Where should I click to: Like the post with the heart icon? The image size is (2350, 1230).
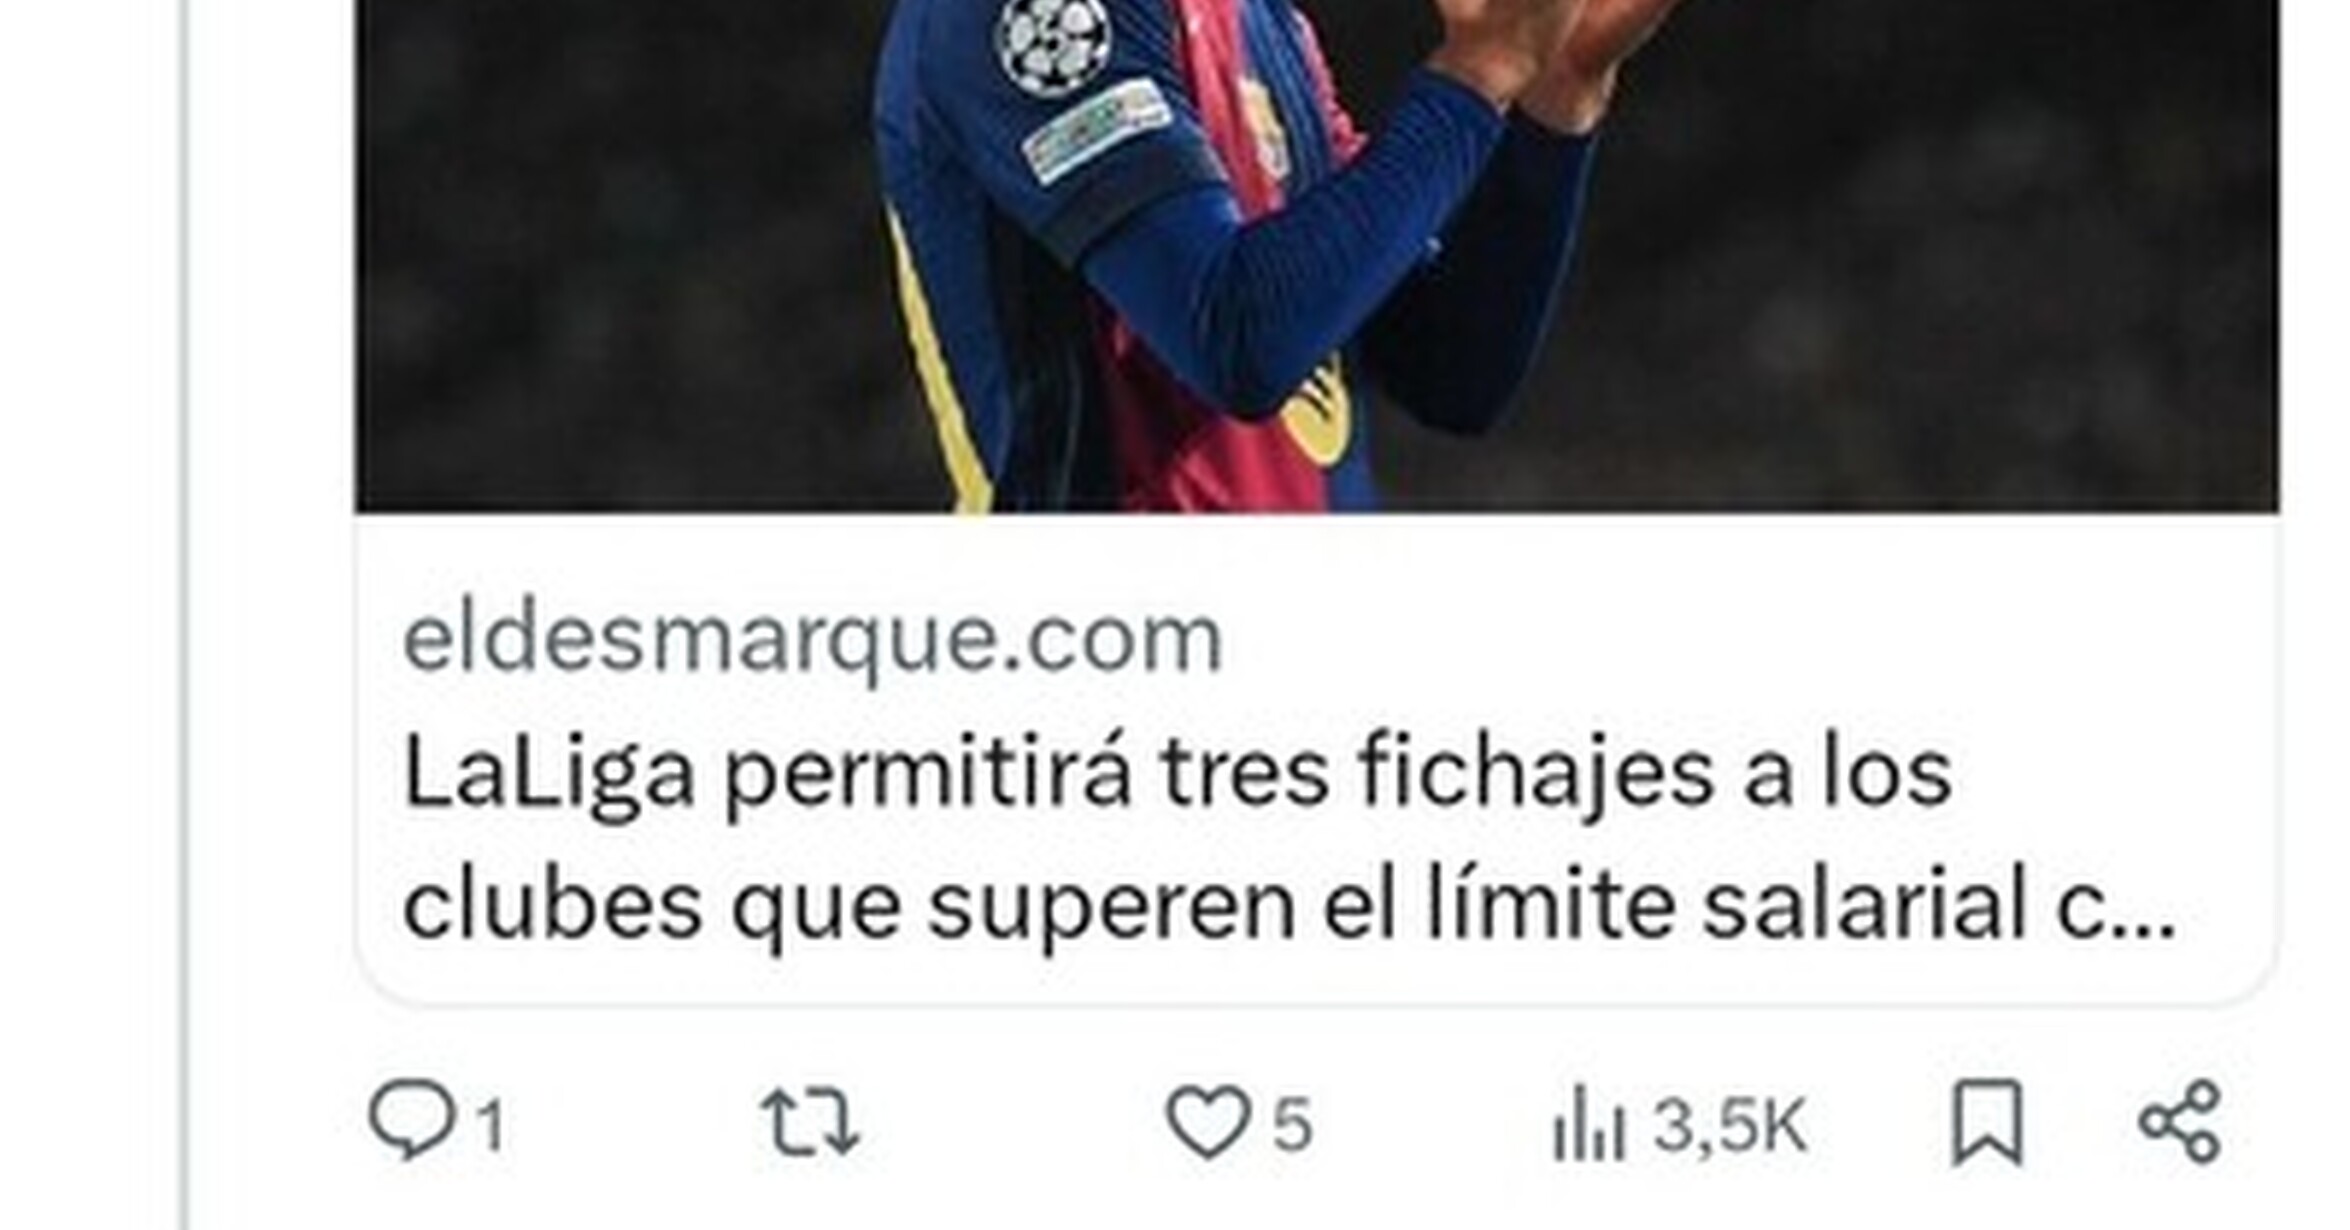point(1208,1122)
